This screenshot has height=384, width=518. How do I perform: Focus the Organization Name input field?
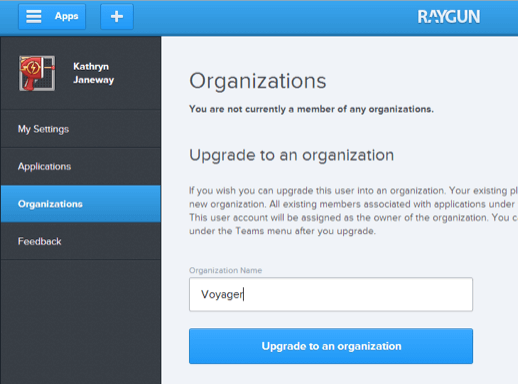(331, 294)
